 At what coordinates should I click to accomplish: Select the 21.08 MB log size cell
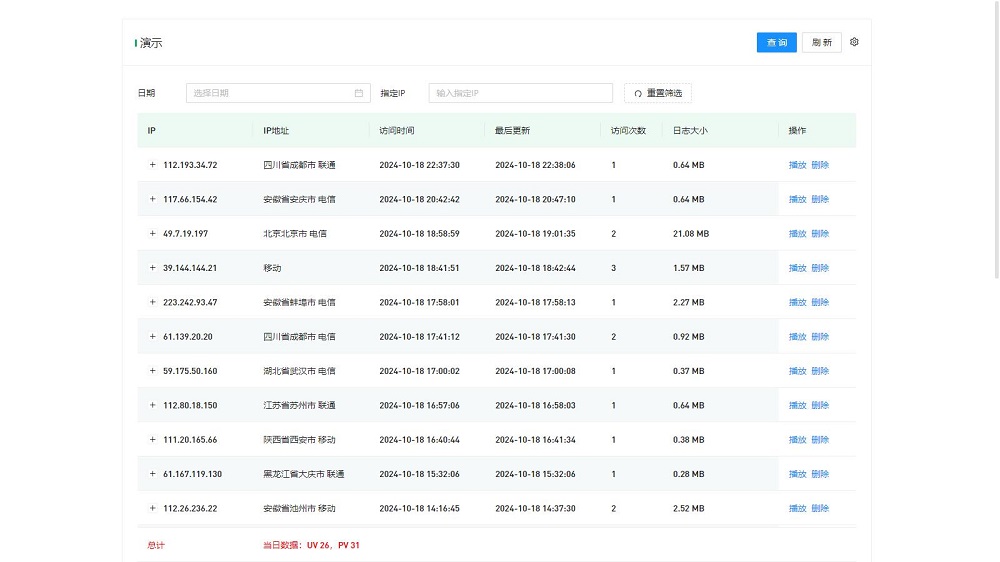[691, 234]
